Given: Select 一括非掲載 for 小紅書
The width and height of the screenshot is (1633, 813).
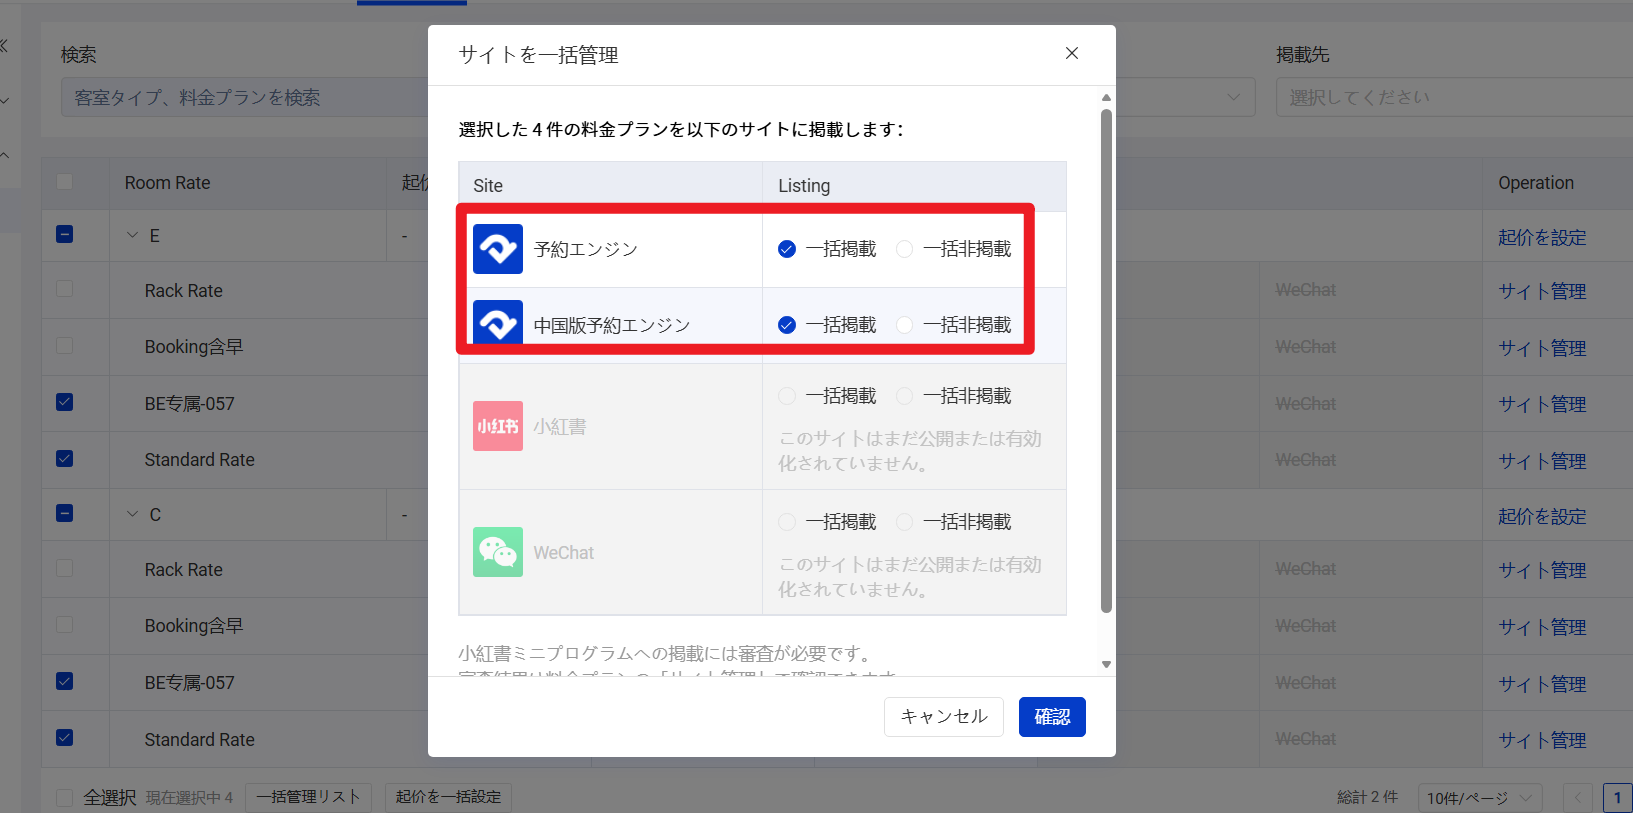Looking at the screenshot, I should coord(904,396).
